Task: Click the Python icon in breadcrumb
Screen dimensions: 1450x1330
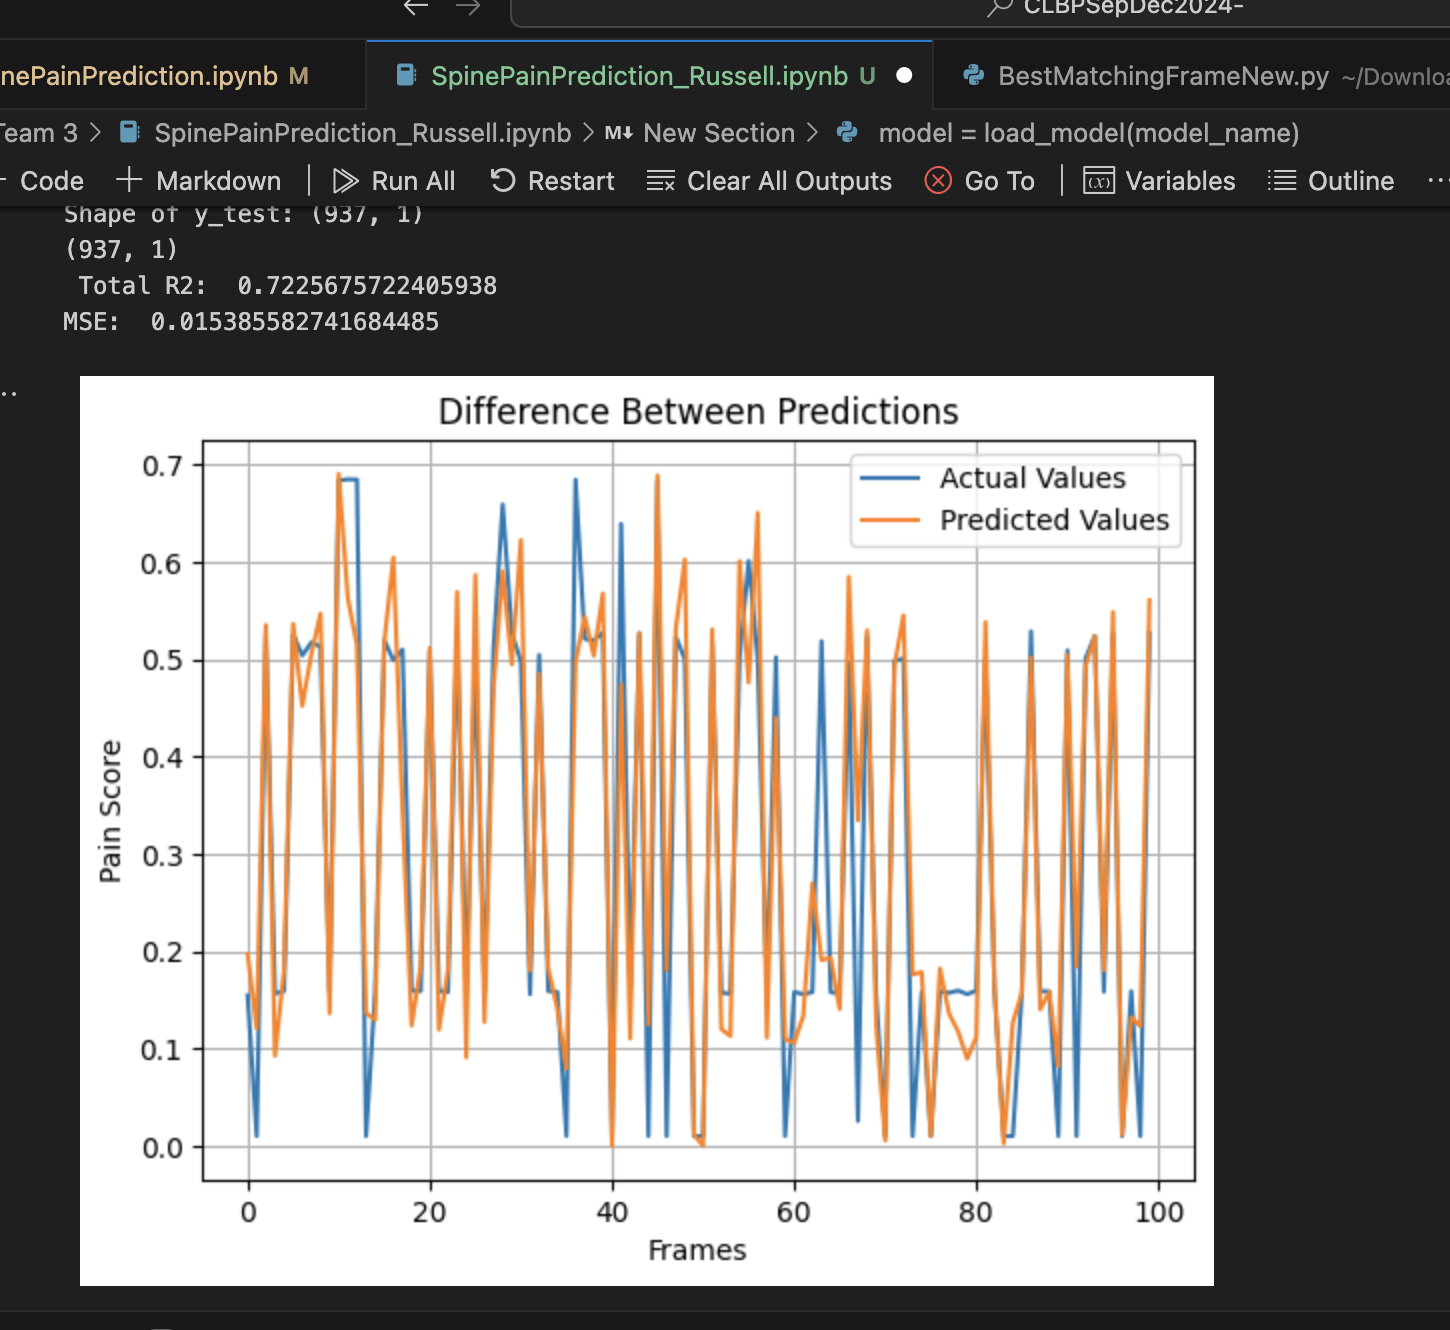Action: click(847, 132)
